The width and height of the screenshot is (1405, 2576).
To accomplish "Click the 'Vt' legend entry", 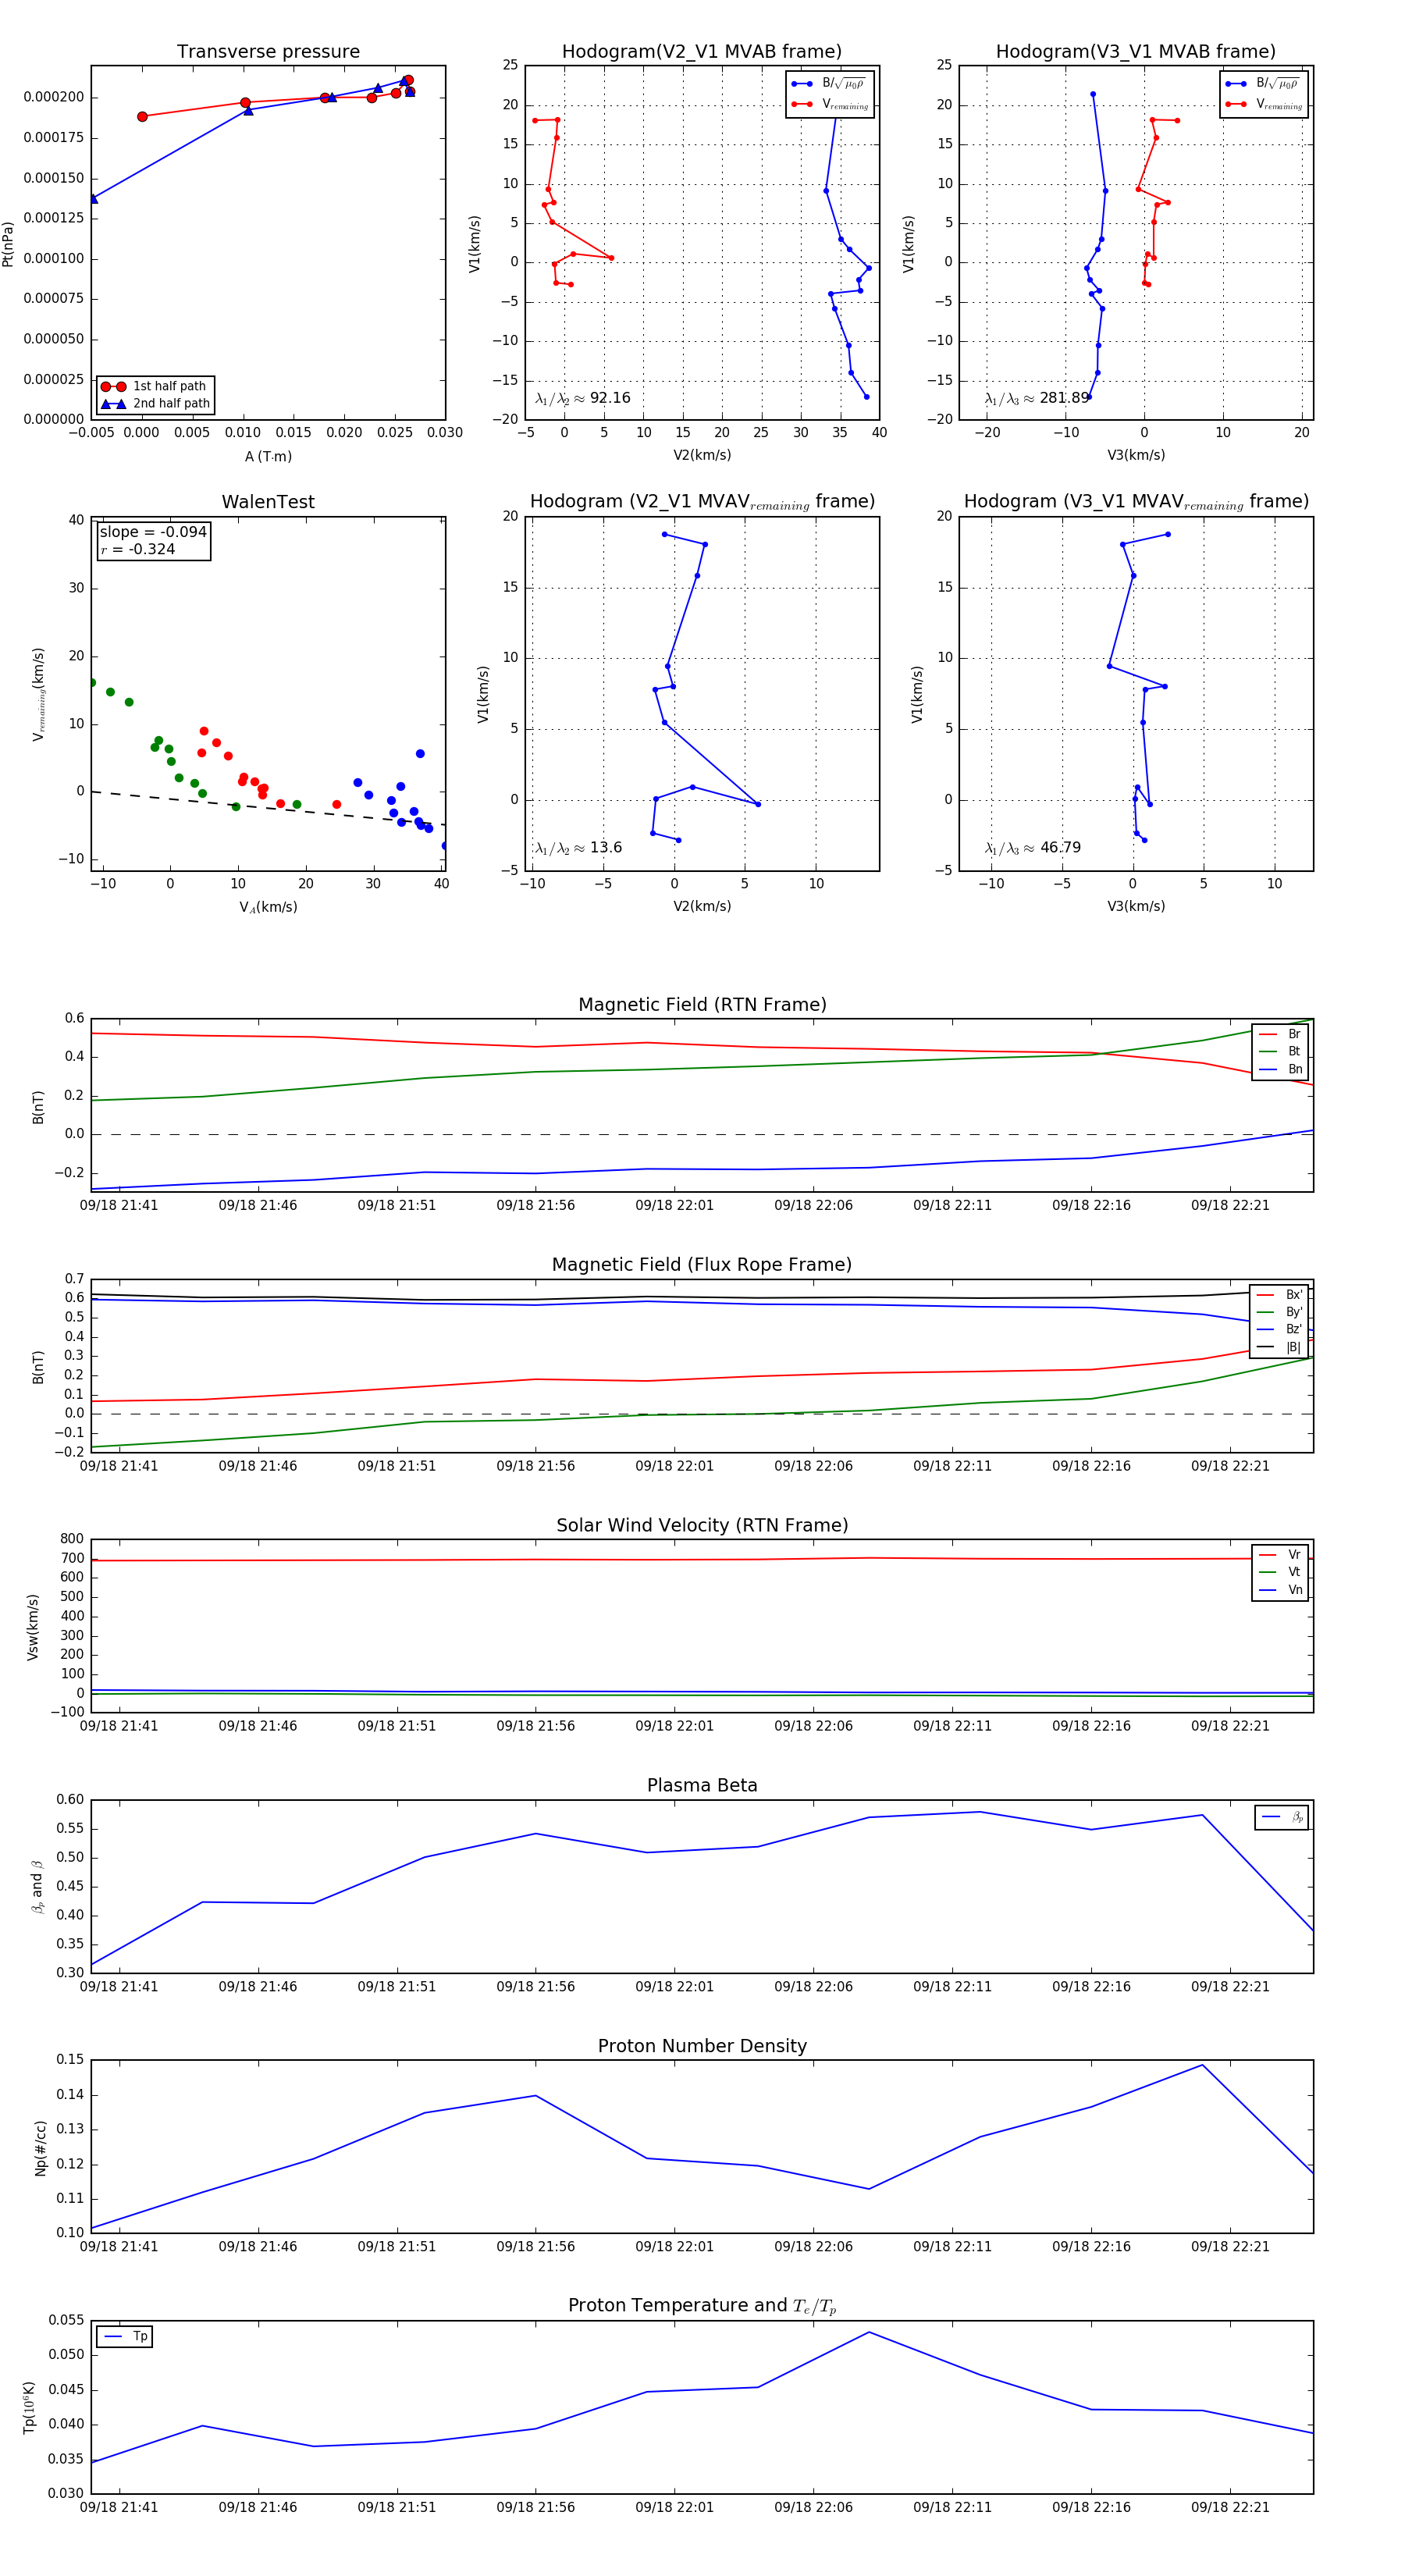I will pos(1280,1572).
